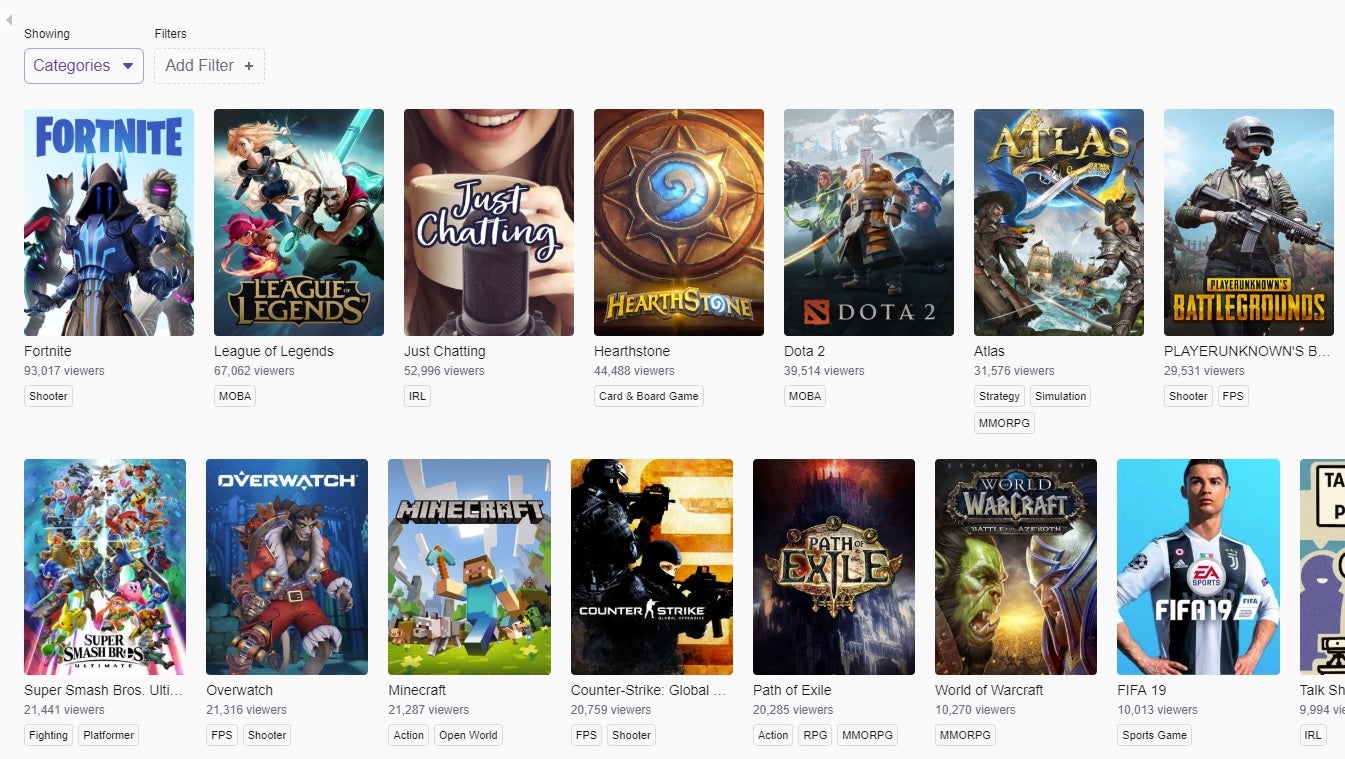Viewport: 1345px width, 759px height.
Task: Select the IRL tag under Talk Shows
Action: point(1313,735)
